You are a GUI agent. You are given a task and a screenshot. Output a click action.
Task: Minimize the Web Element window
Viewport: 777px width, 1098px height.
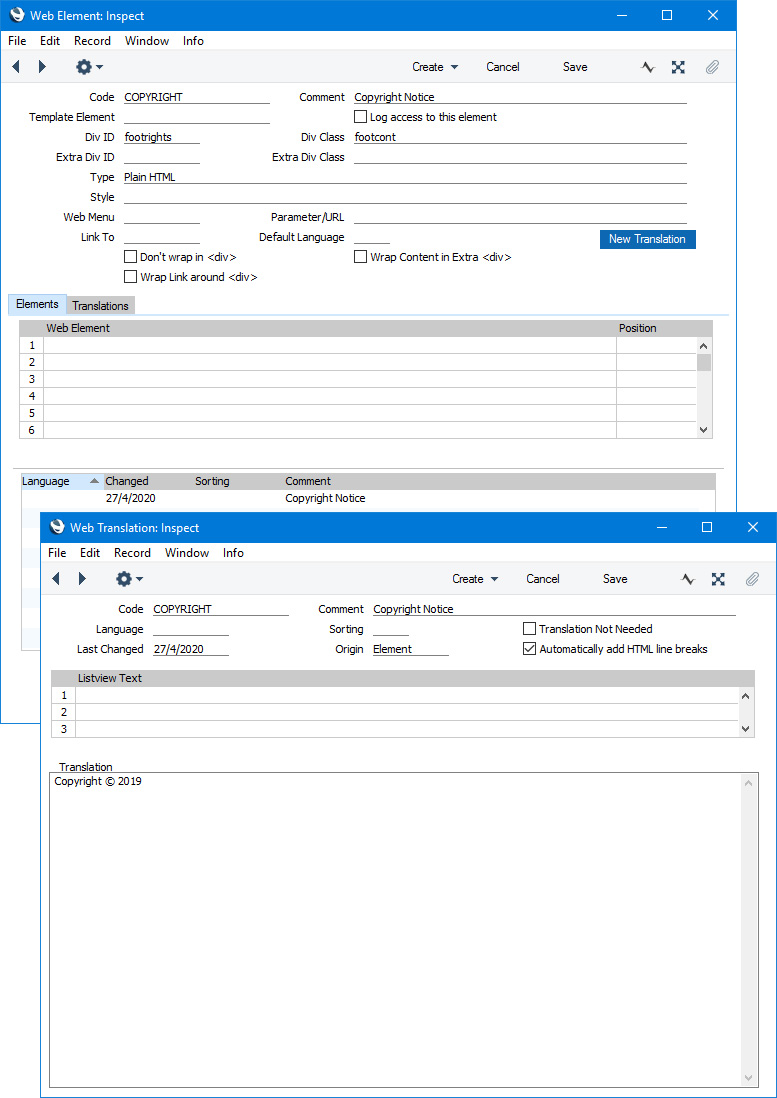[x=622, y=15]
